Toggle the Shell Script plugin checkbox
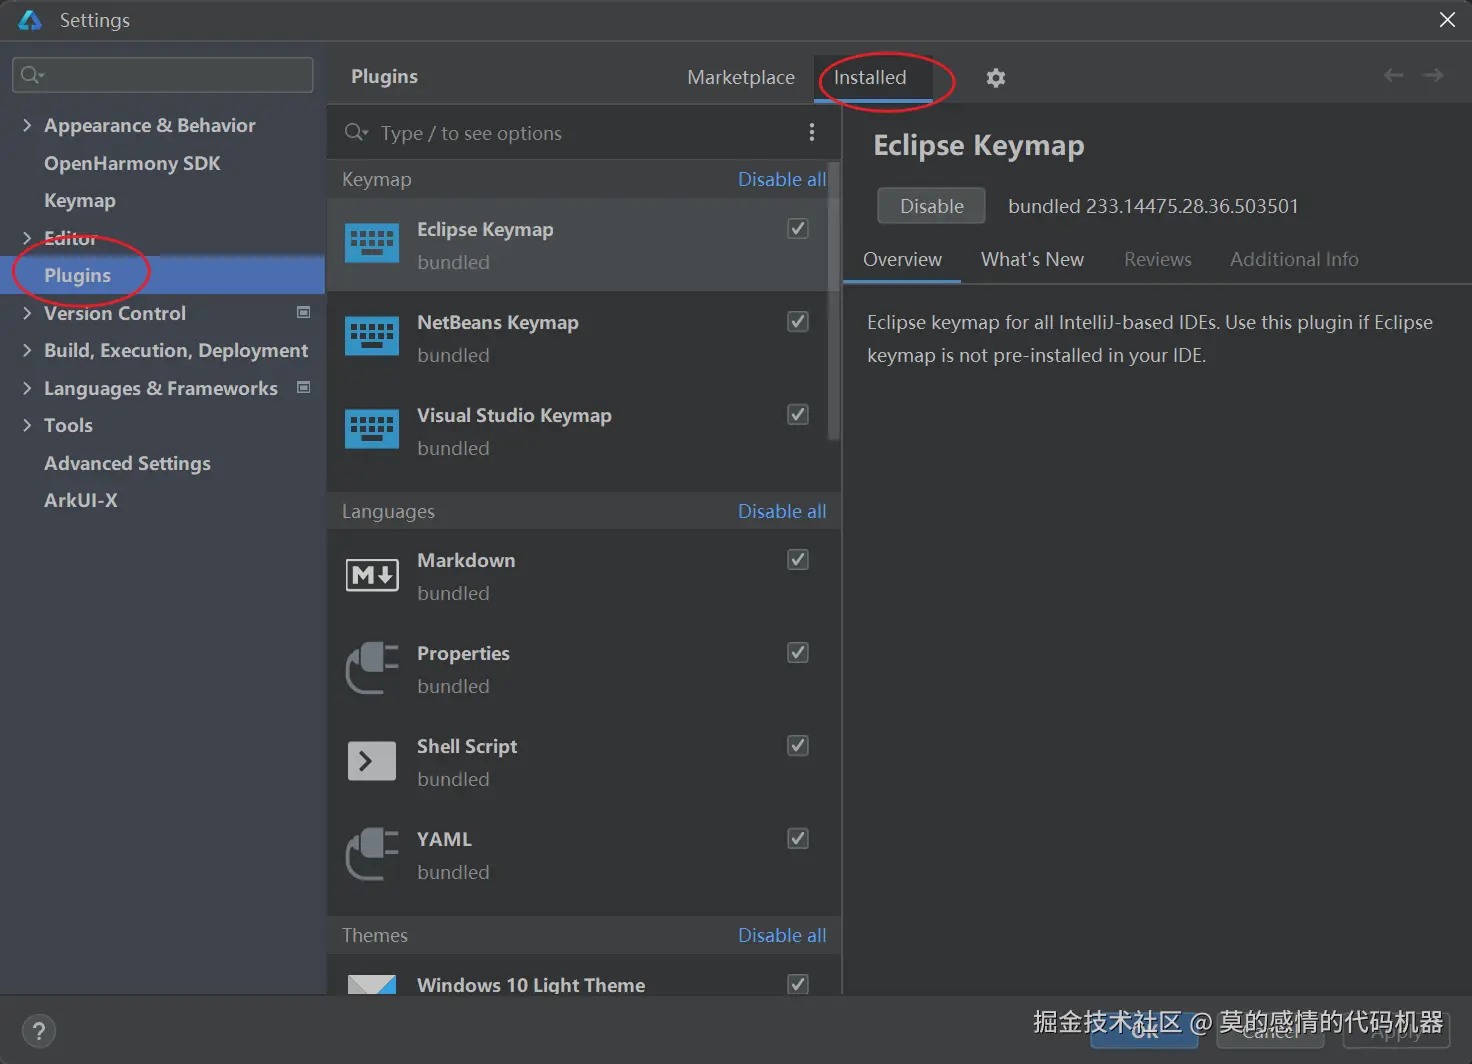The image size is (1472, 1064). [x=798, y=745]
